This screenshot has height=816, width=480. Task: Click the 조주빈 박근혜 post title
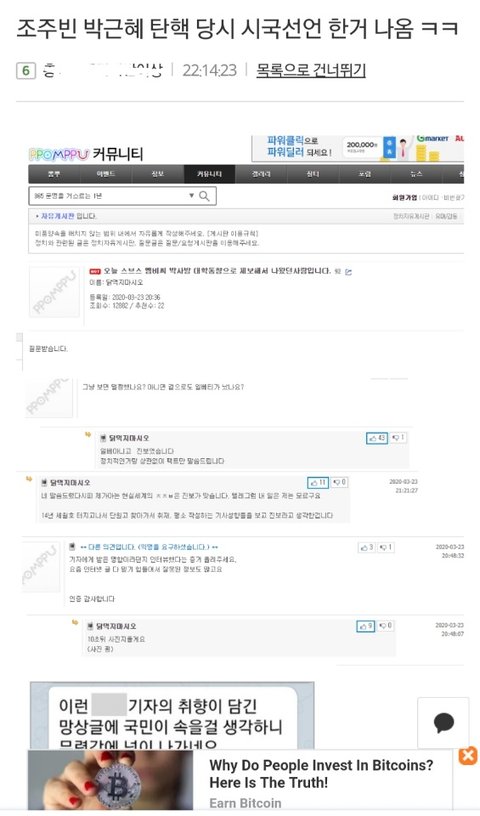coord(237,29)
